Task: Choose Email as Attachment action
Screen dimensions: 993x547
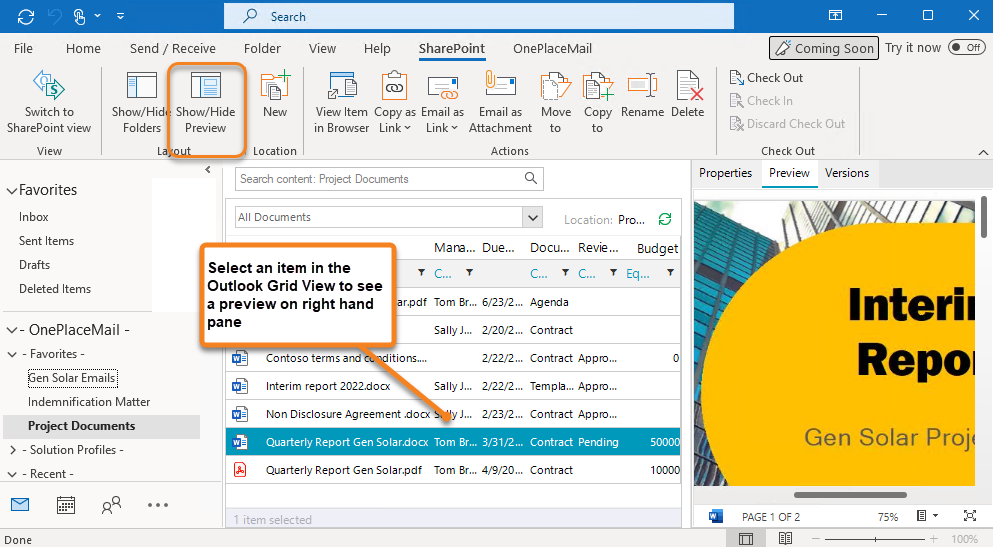Action: click(500, 103)
